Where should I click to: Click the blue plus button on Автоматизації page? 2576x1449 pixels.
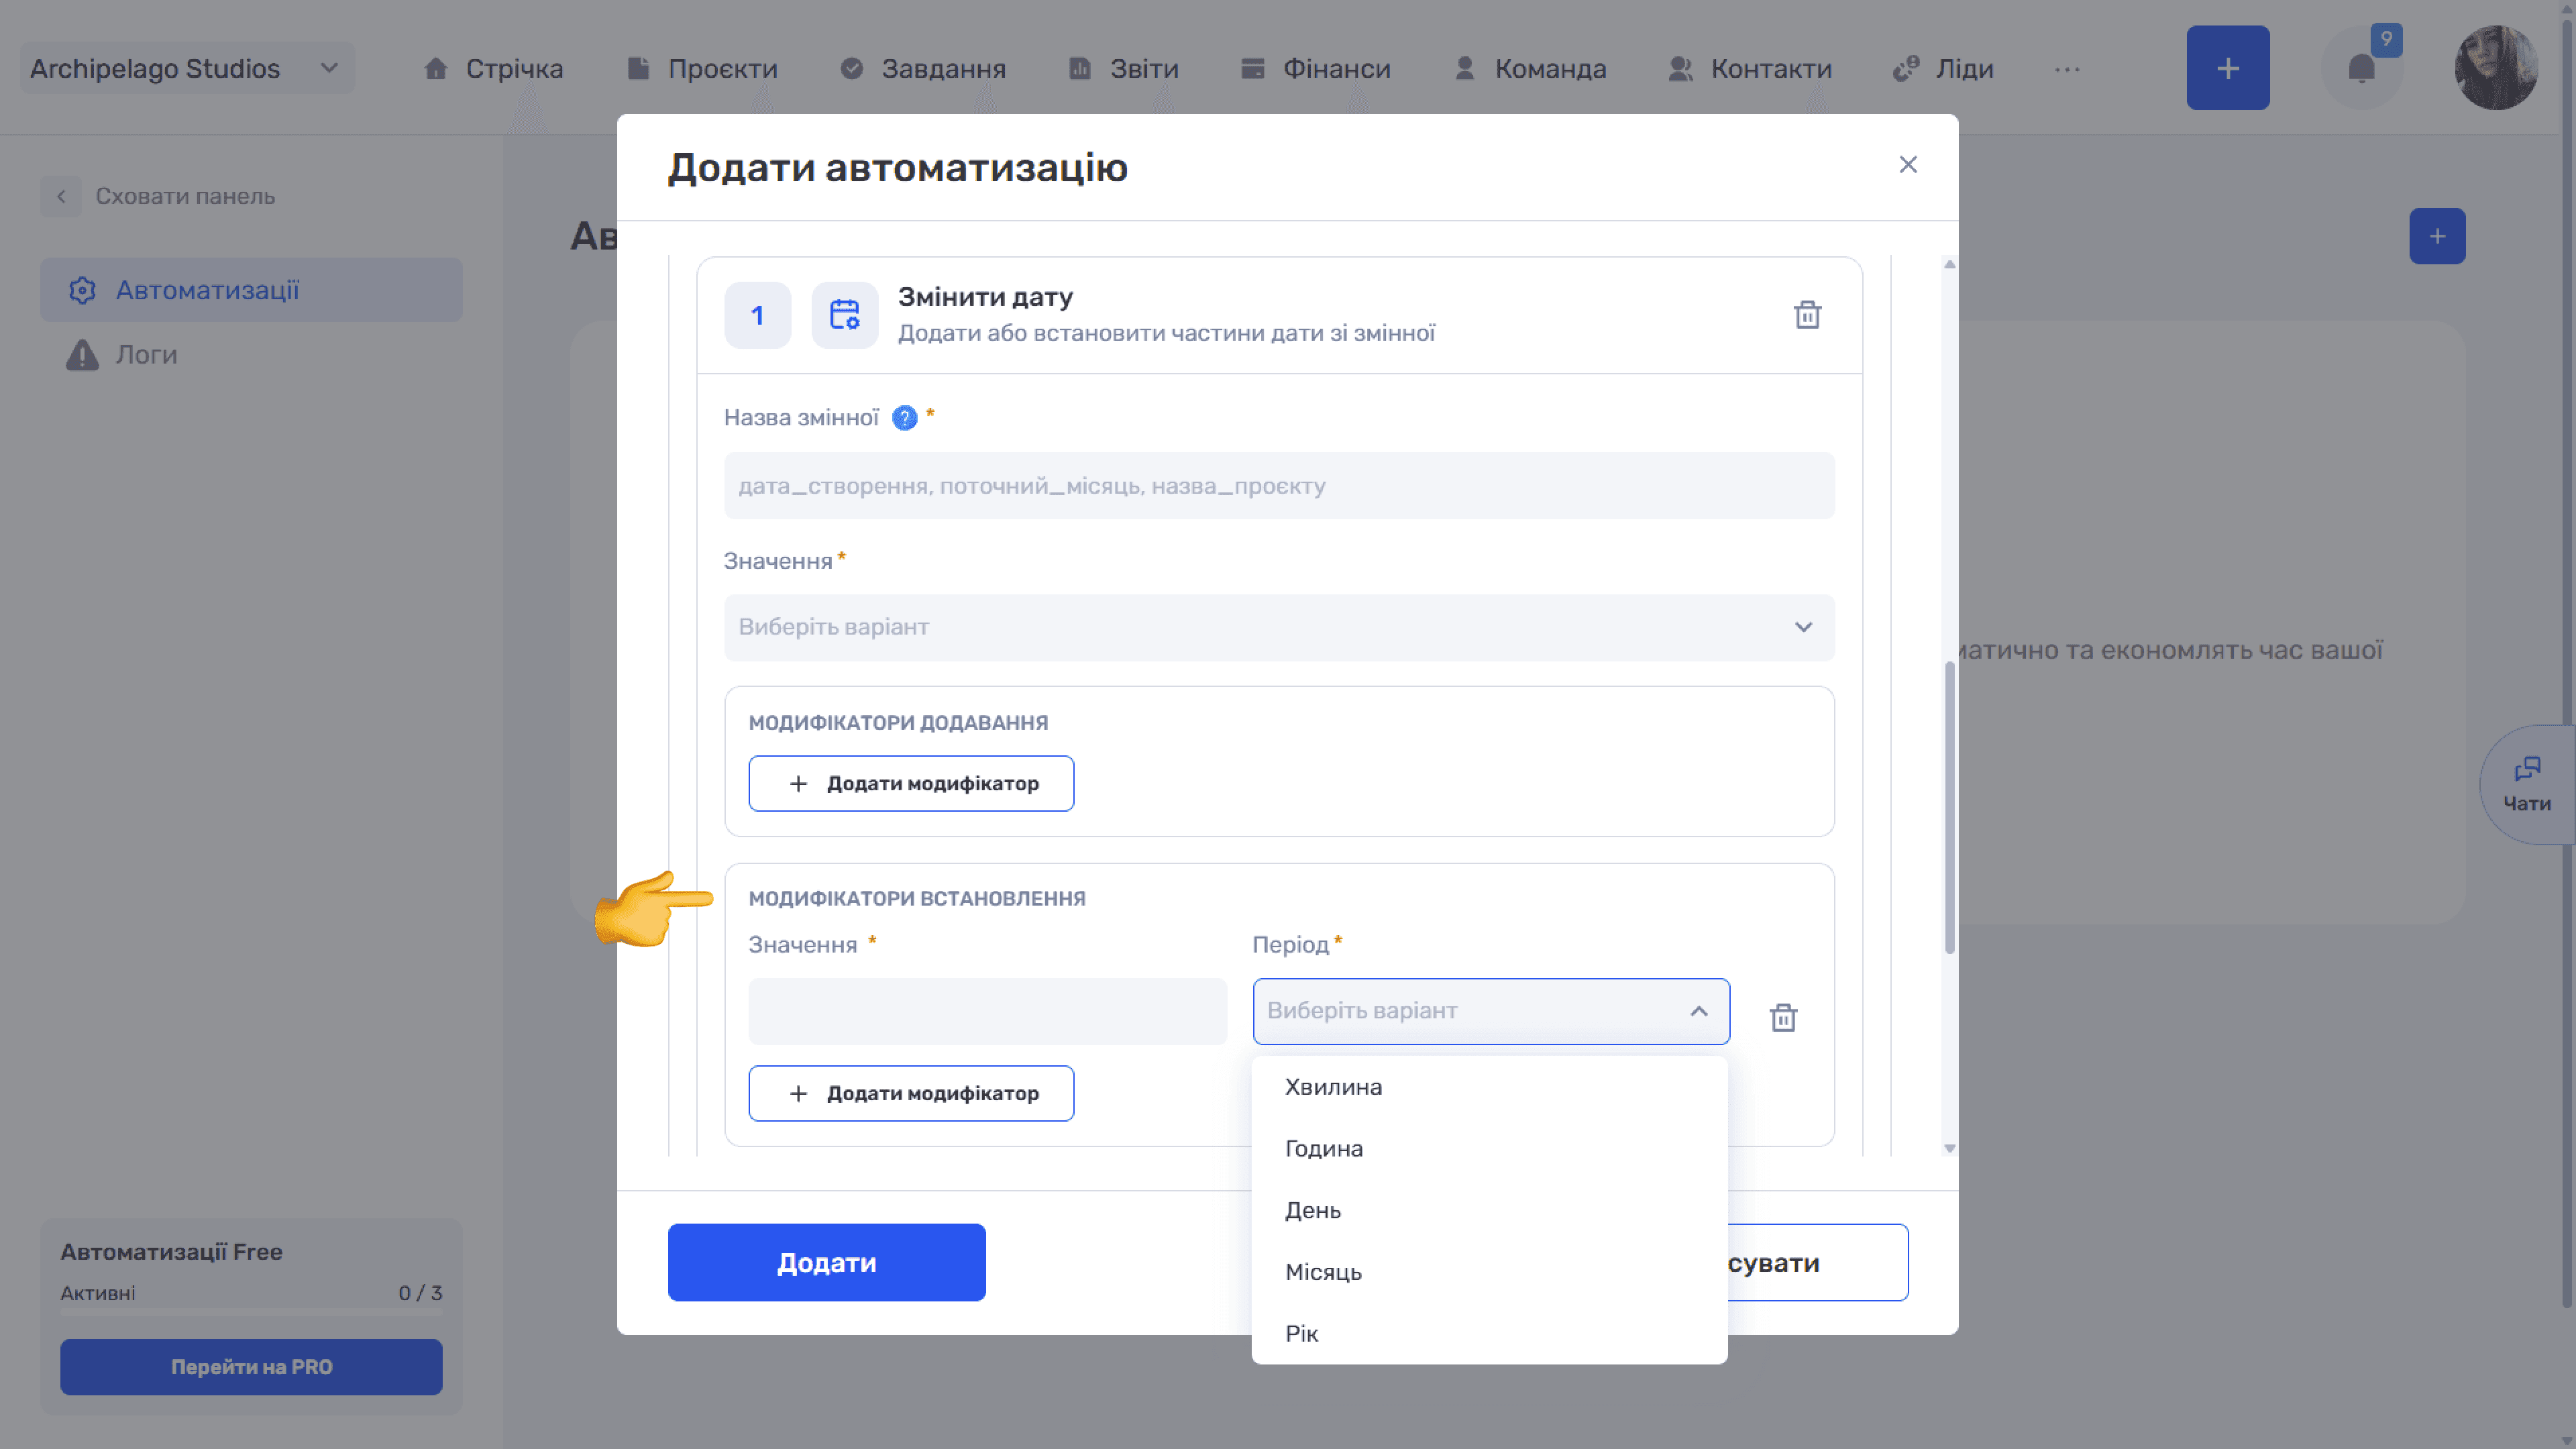click(2437, 236)
